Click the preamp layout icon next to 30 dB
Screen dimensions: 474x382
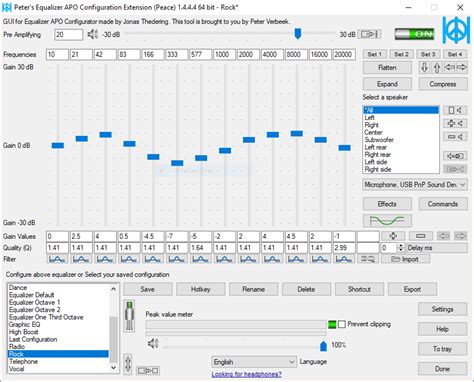(x=369, y=34)
